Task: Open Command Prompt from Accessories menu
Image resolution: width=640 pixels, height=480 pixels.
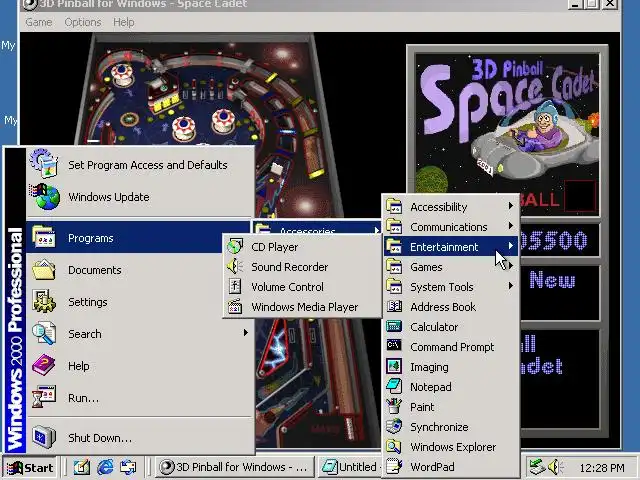Action: (x=451, y=347)
